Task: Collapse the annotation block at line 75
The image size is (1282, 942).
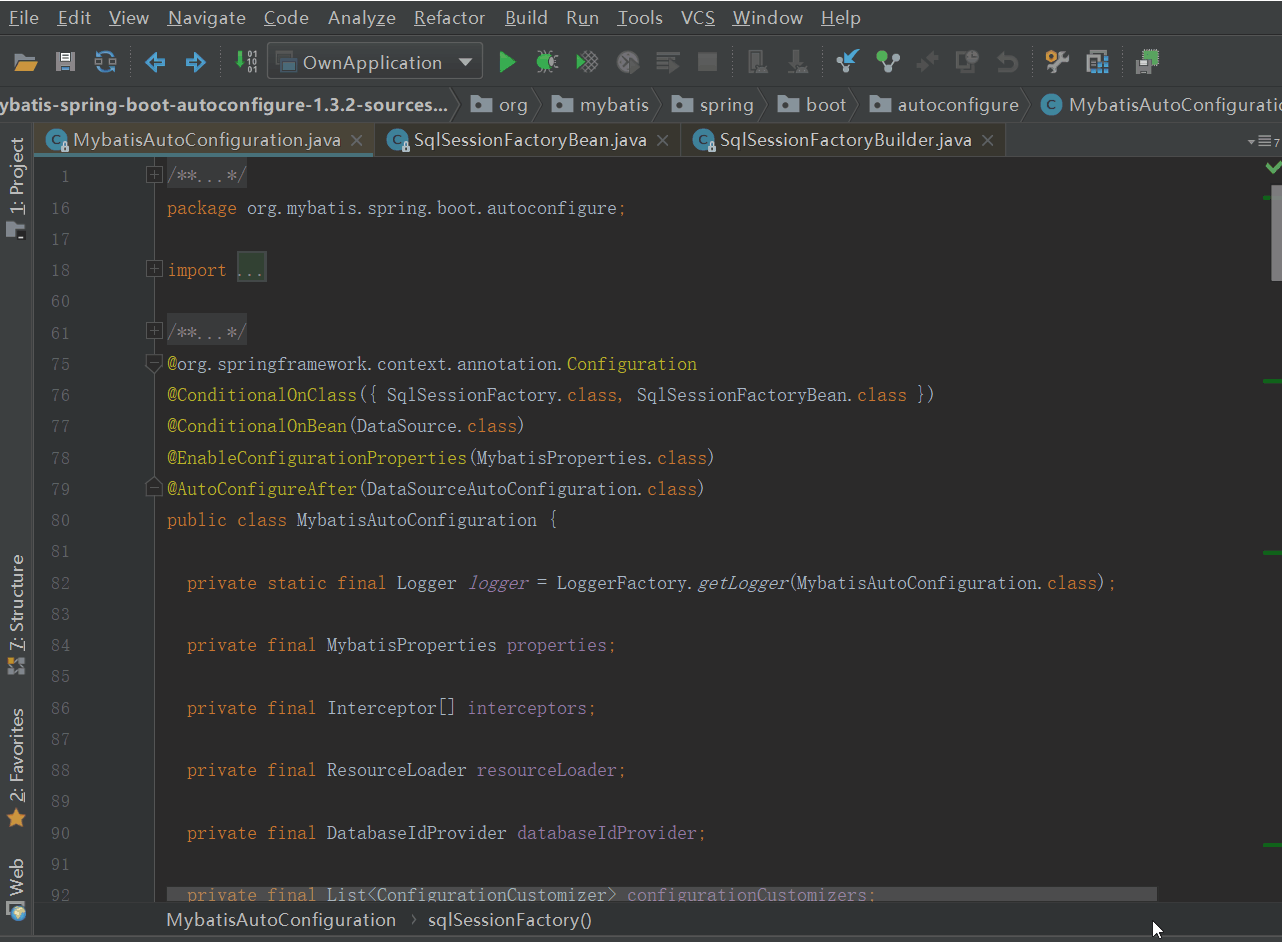Action: point(154,363)
